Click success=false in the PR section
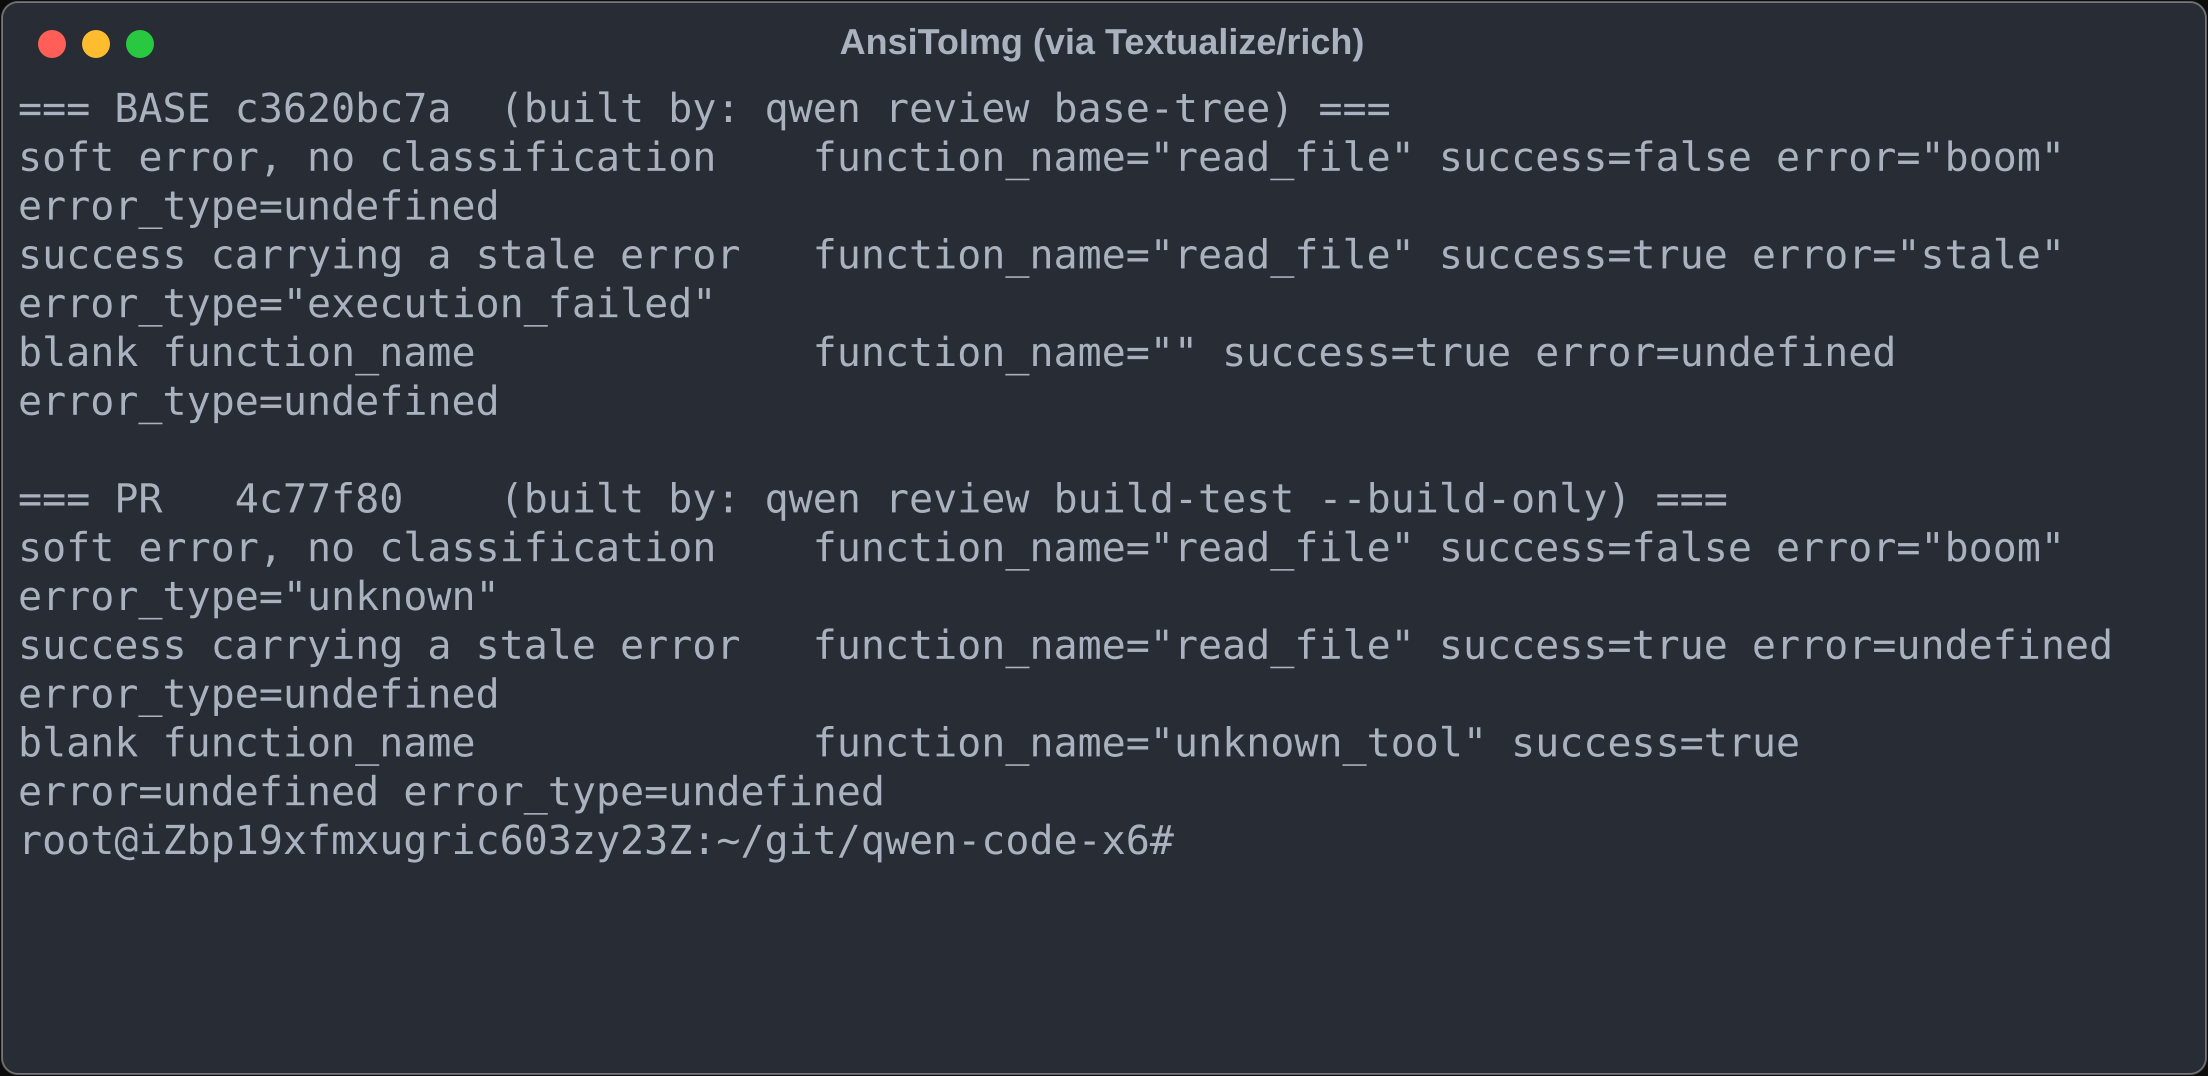 point(1596,548)
